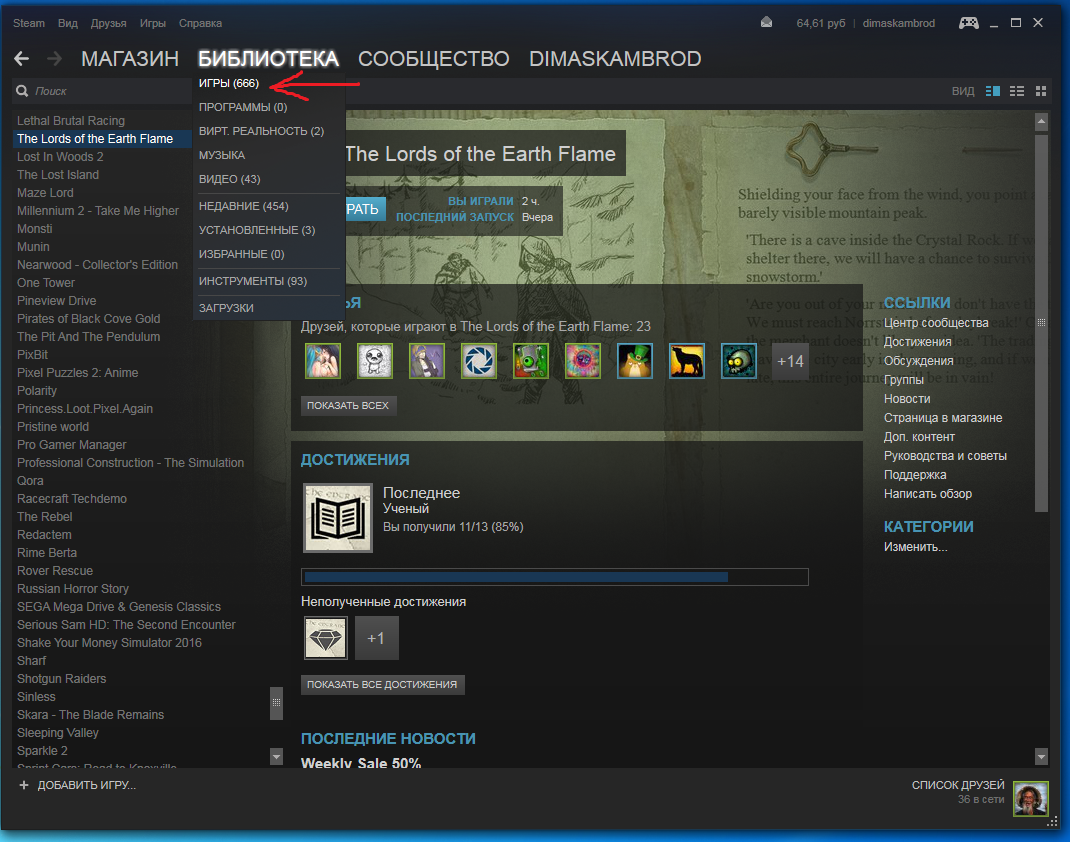Choose ВИРТ. РЕАЛЬНОСТЬ (2) filter
The height and width of the screenshot is (842, 1070).
click(x=261, y=131)
